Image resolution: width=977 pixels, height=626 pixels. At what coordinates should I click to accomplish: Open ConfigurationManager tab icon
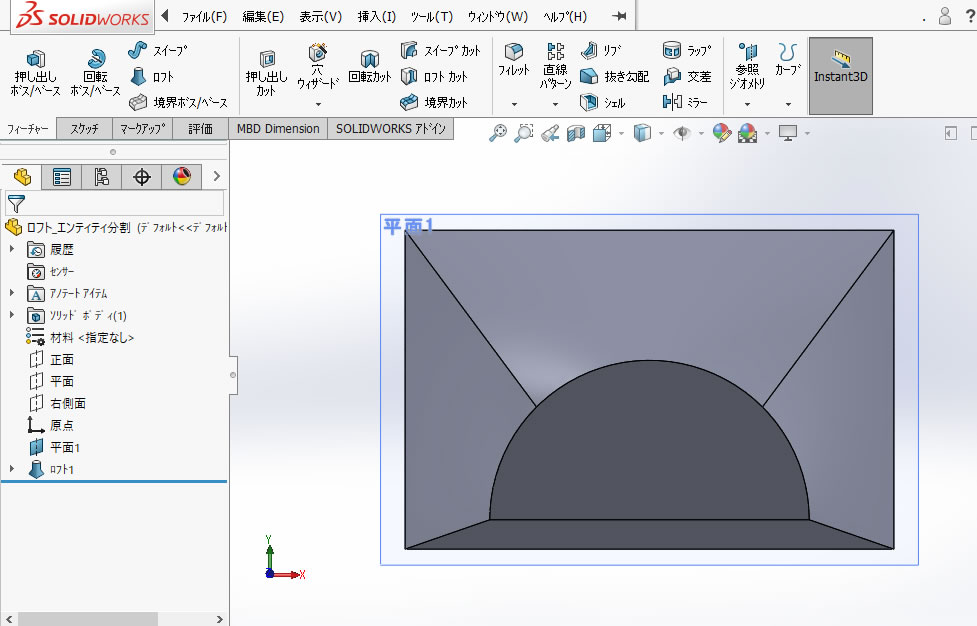point(102,177)
